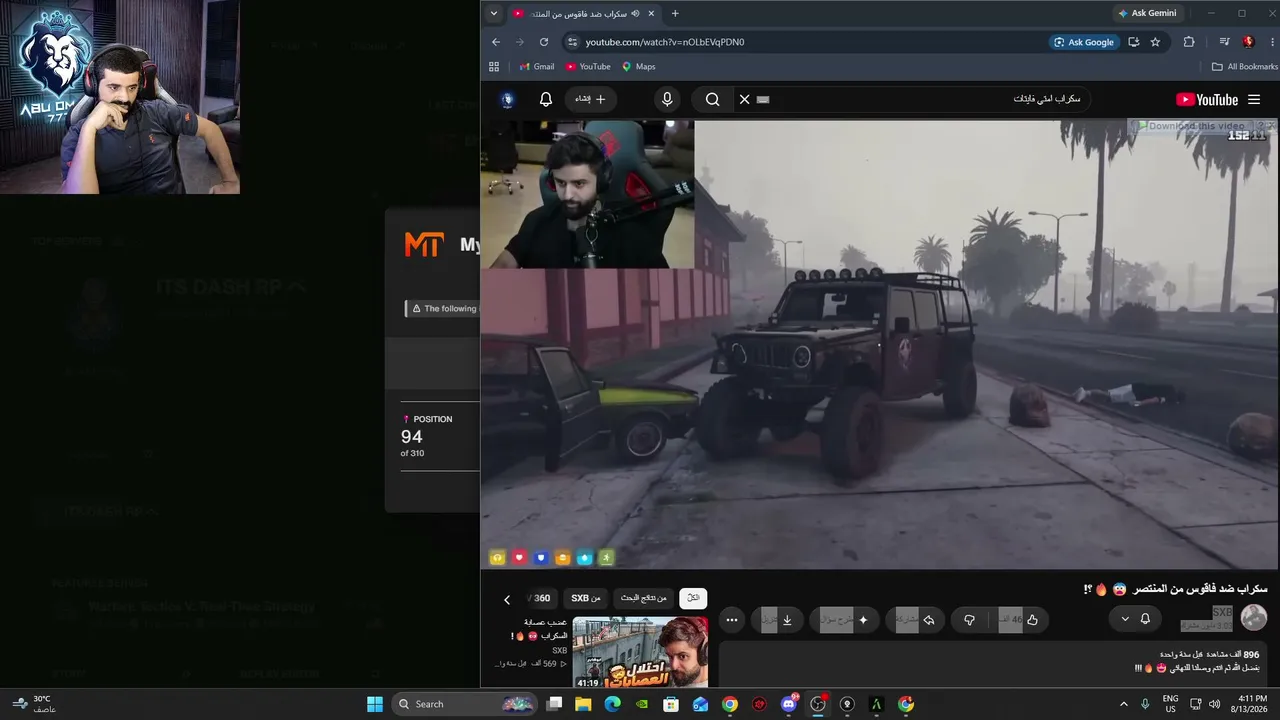This screenshot has height=720, width=1280.
Task: Show more filter chips with arrow
Action: 507,599
